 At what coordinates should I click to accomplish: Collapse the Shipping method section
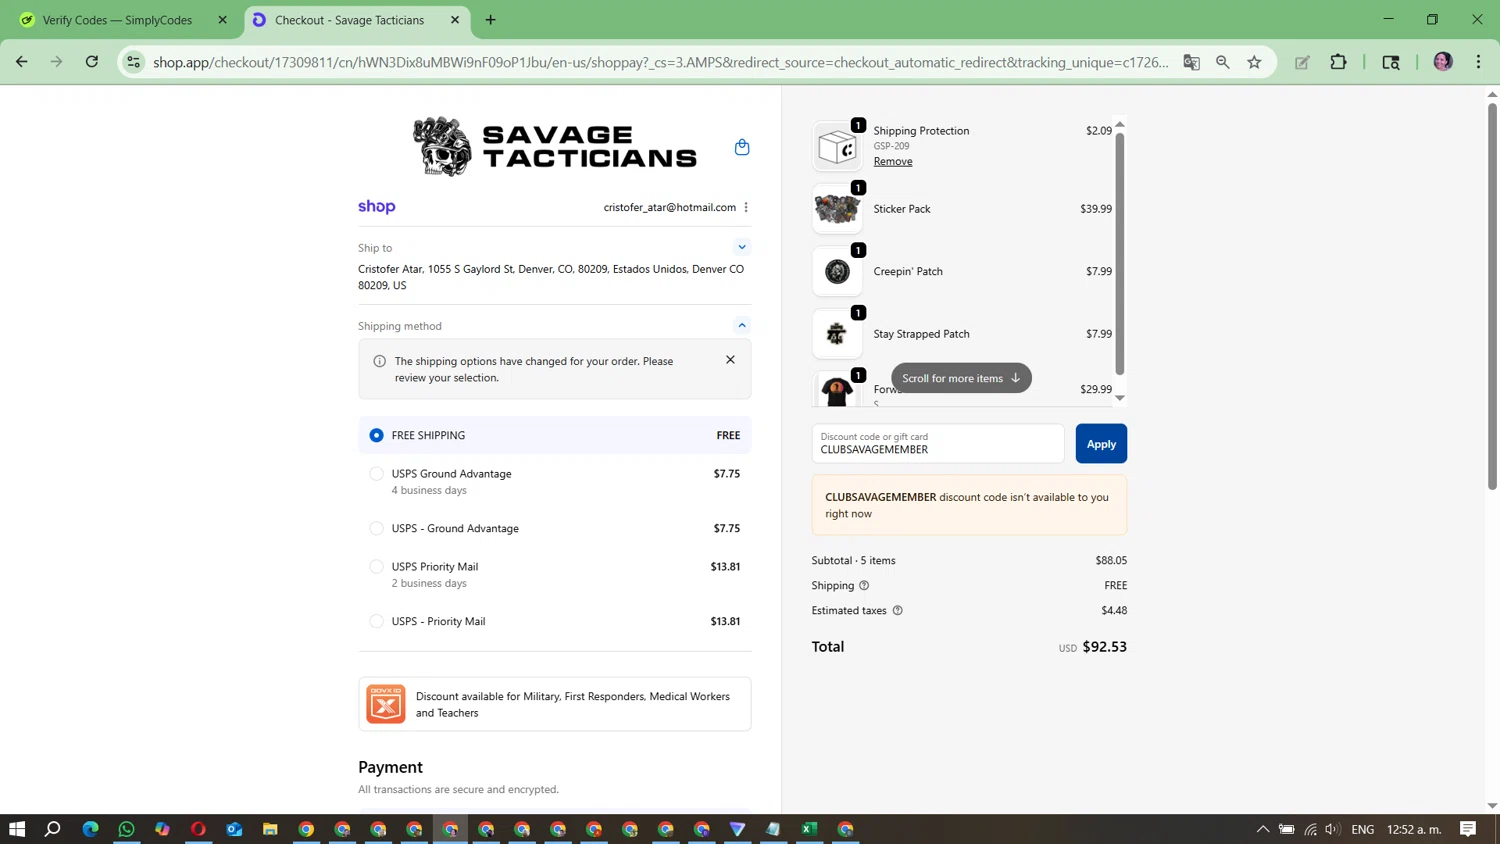point(742,325)
